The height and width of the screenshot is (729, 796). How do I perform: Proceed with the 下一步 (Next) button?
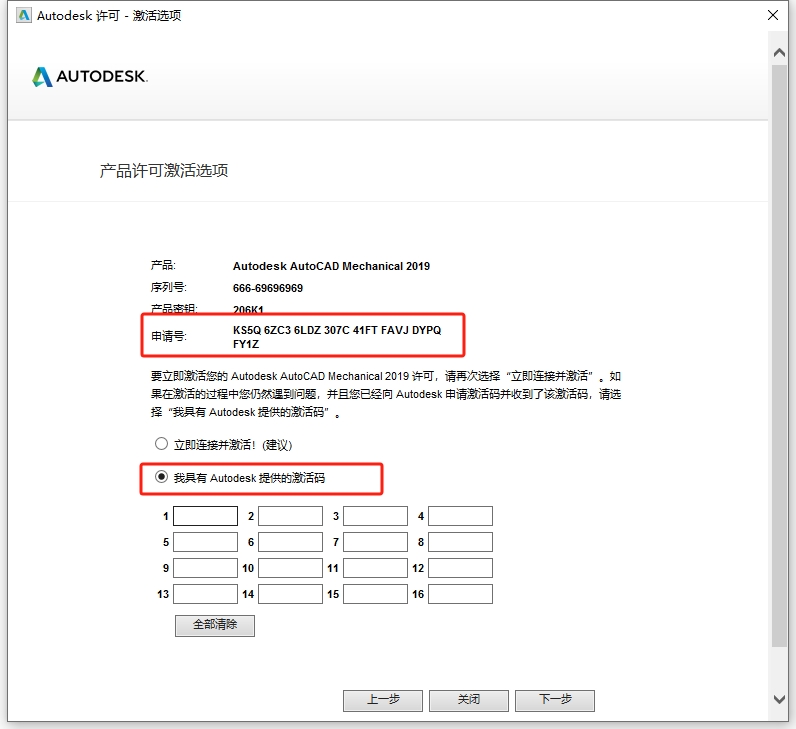(x=555, y=701)
